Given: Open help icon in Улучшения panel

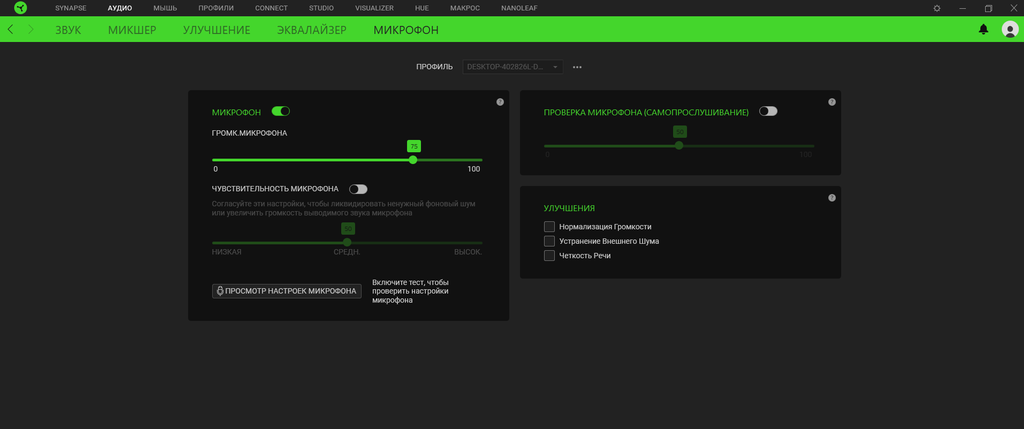Looking at the screenshot, I should [831, 198].
